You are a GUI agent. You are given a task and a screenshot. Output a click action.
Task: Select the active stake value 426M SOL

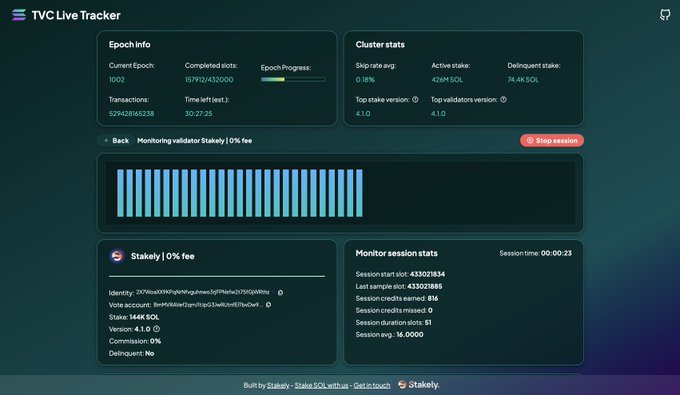click(447, 80)
